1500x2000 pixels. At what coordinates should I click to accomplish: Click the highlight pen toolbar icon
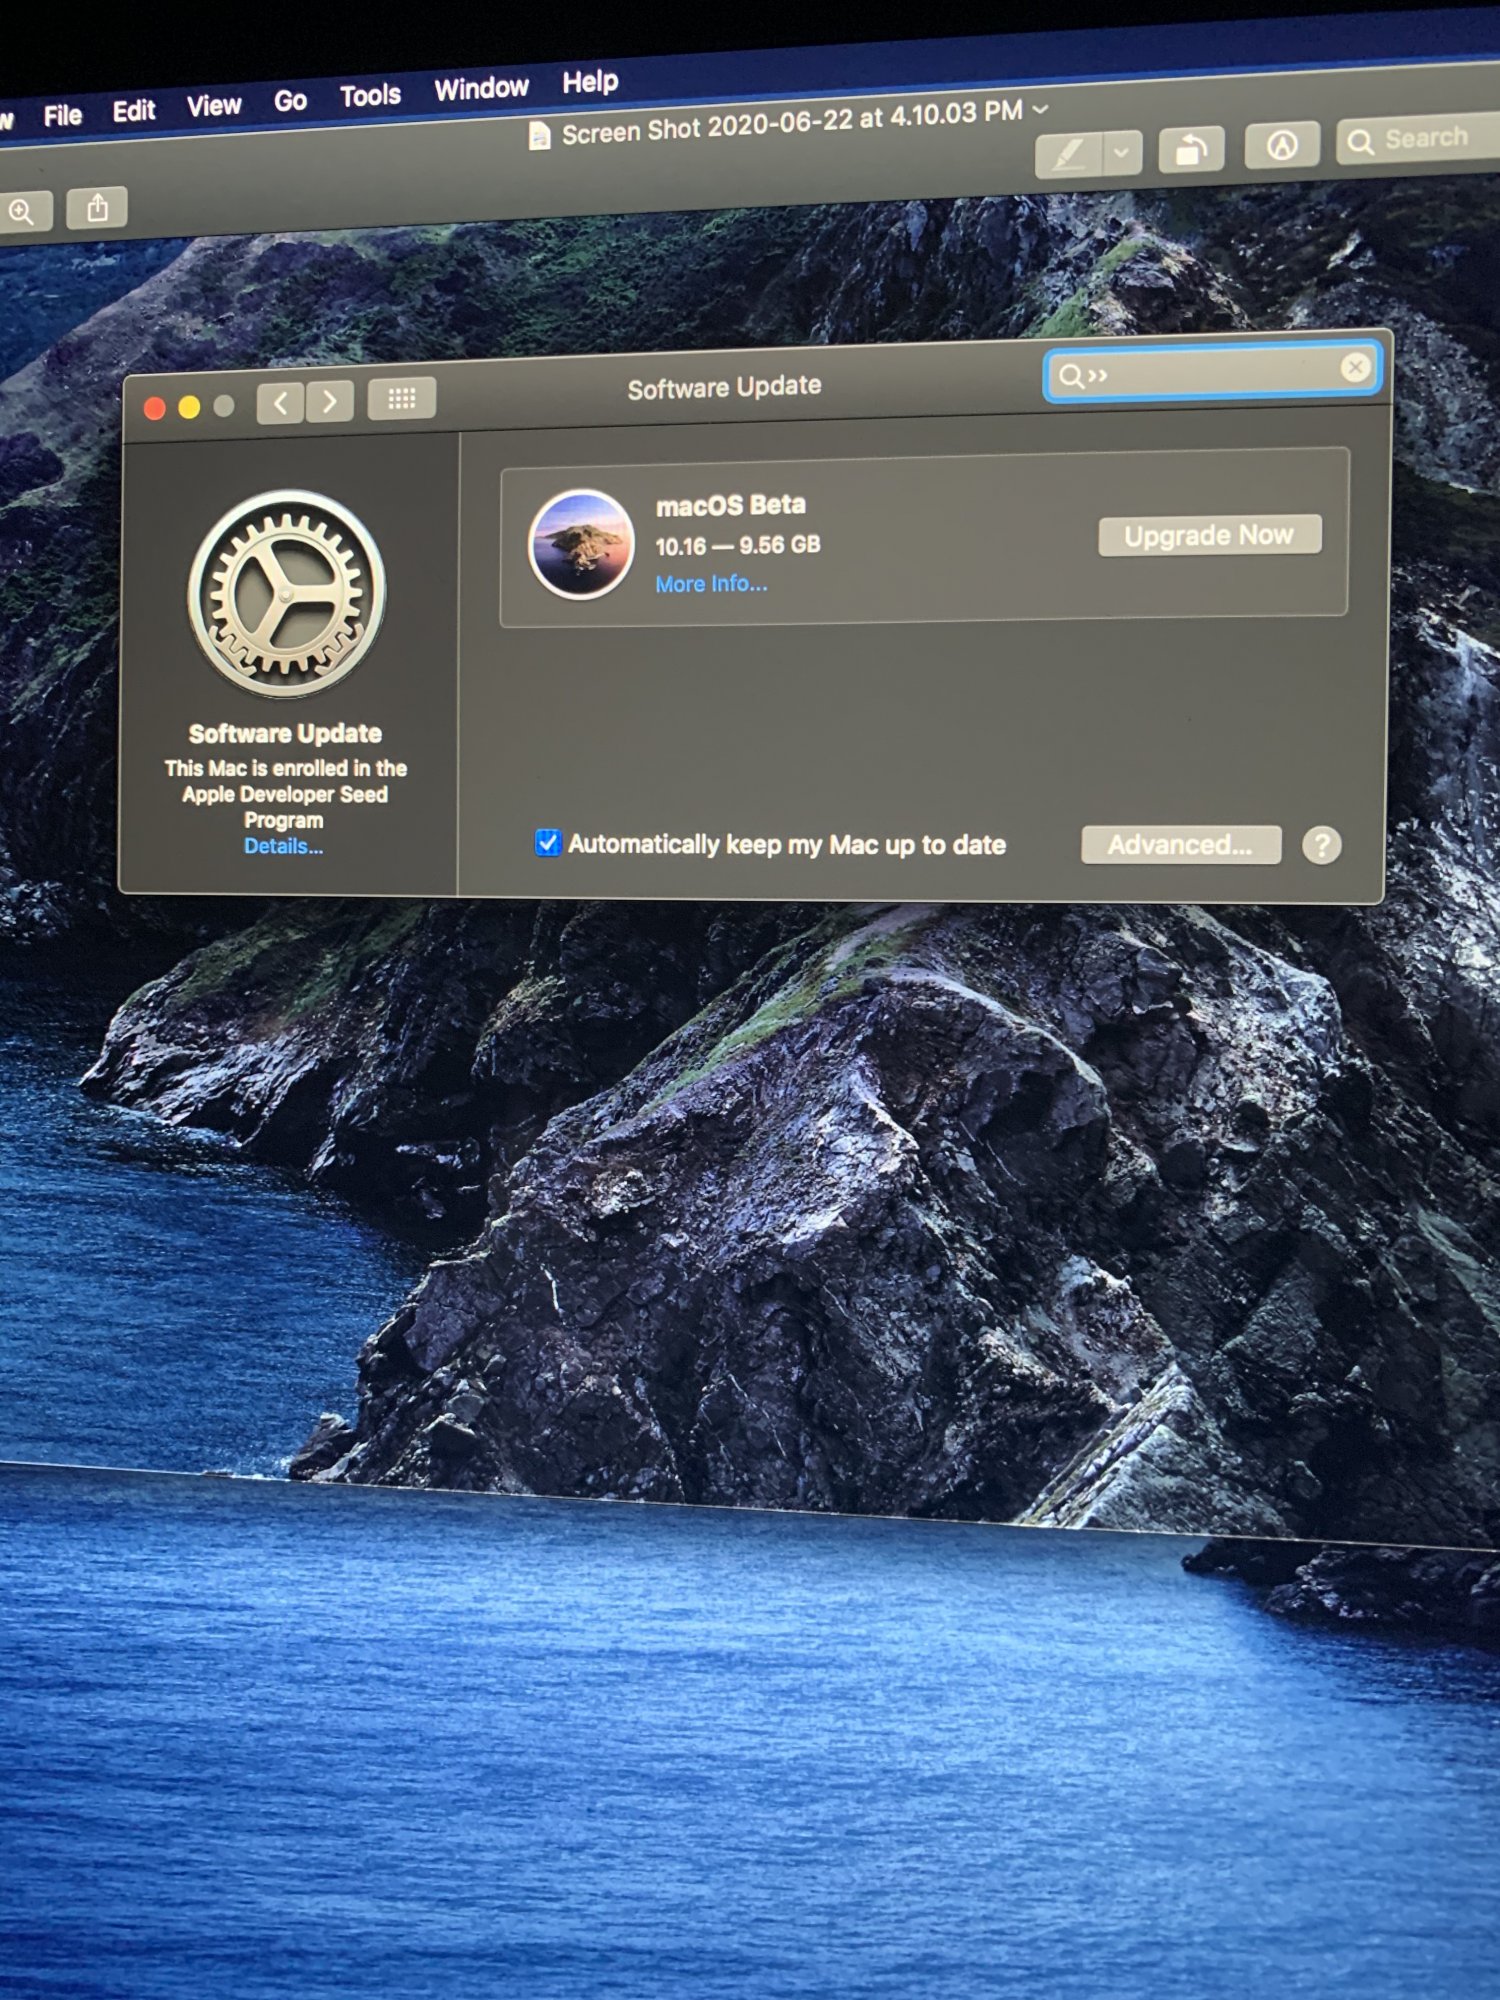[1068, 155]
